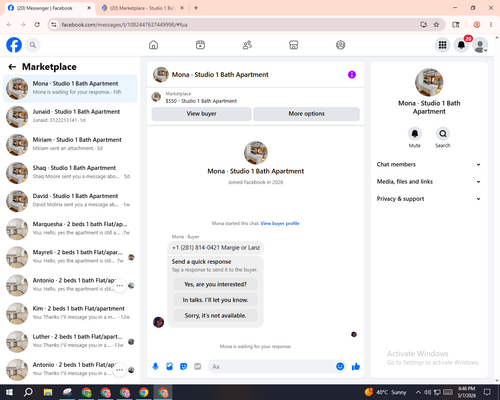Screen dimensions: 500x400
Task: Send quick reply 'In talks. I'll let you know.'
Action: coord(215,300)
